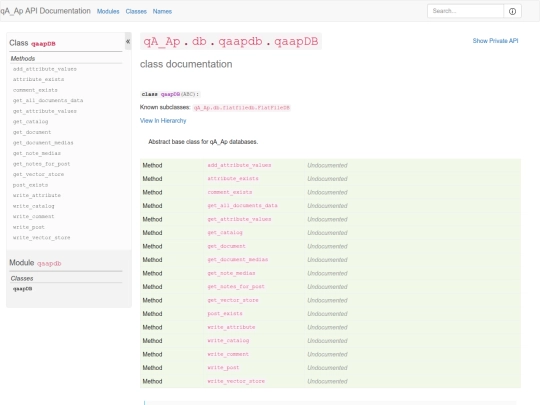Open write_attribute in methods table
The width and height of the screenshot is (540, 405).
231,327
